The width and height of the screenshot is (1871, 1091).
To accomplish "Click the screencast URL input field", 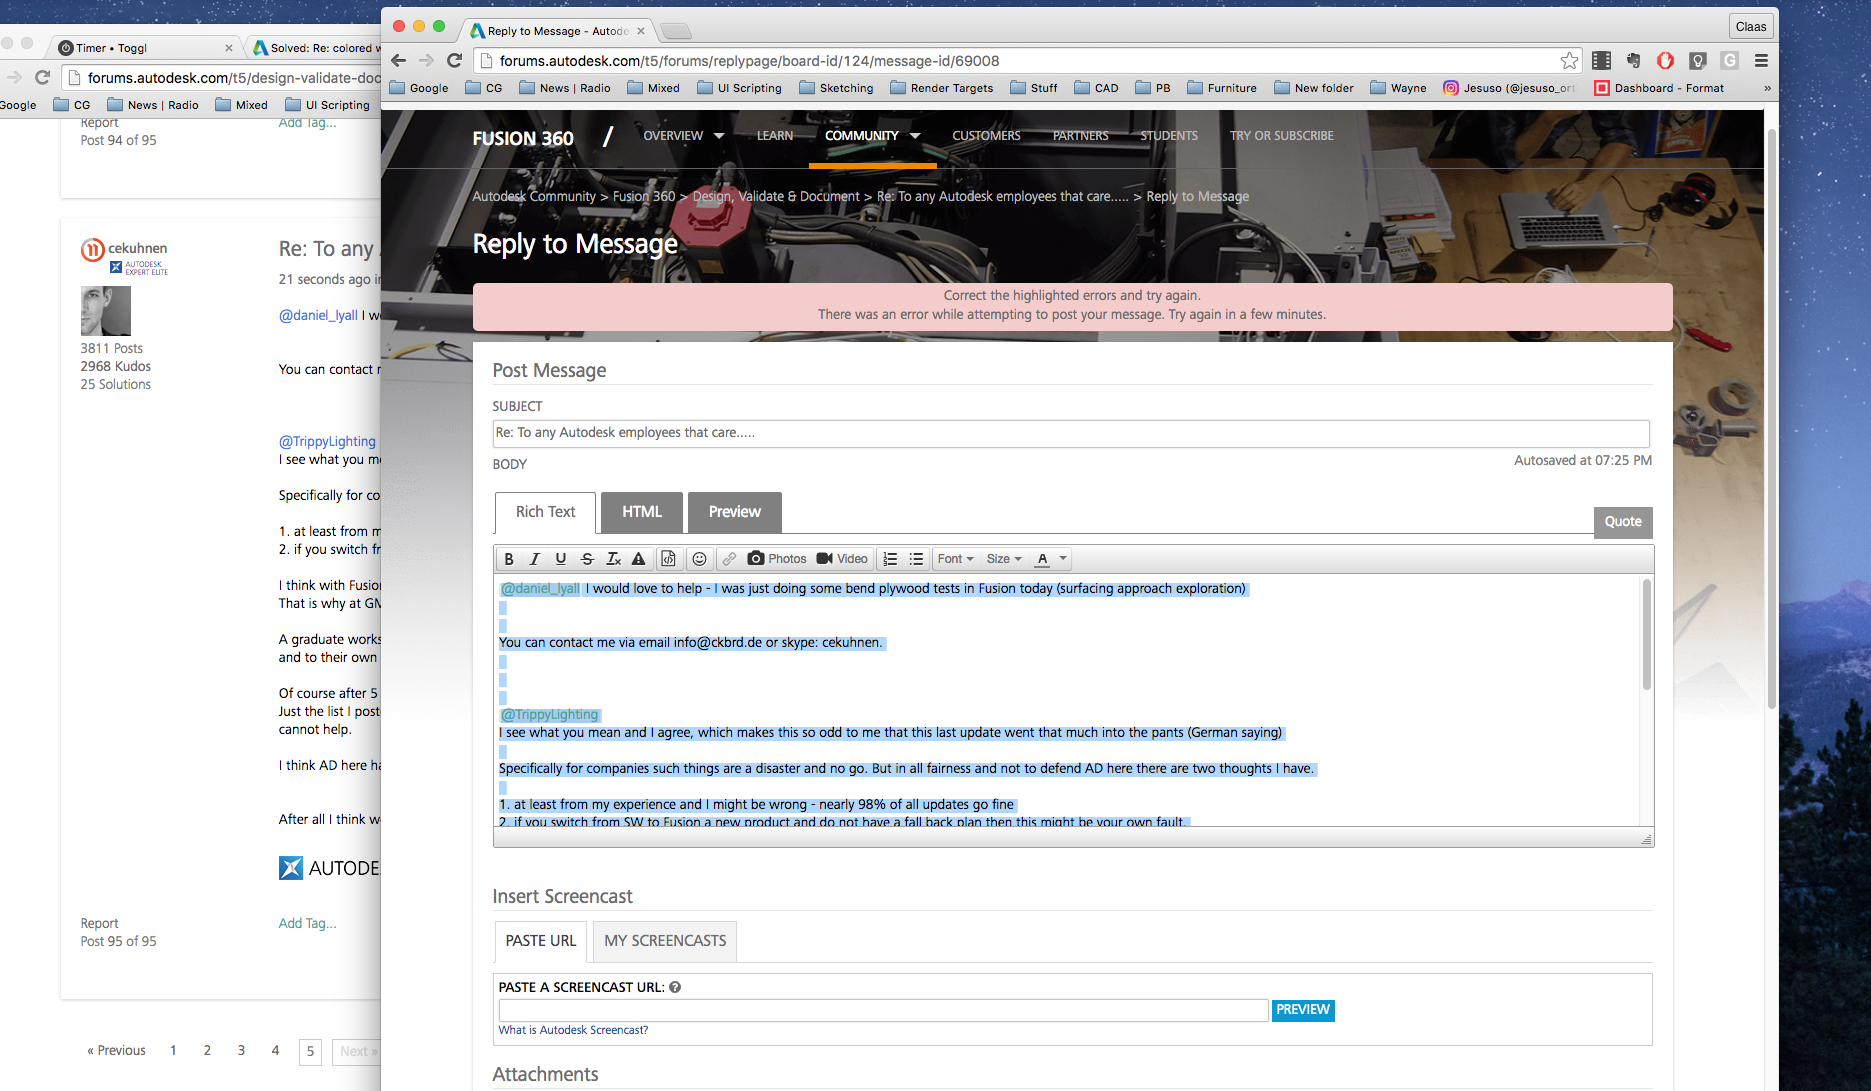I will tap(883, 1010).
